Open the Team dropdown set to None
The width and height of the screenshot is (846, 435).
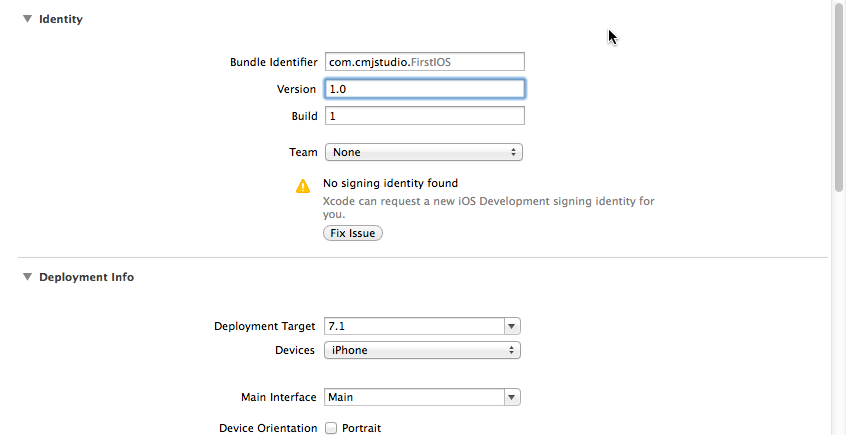tap(422, 152)
